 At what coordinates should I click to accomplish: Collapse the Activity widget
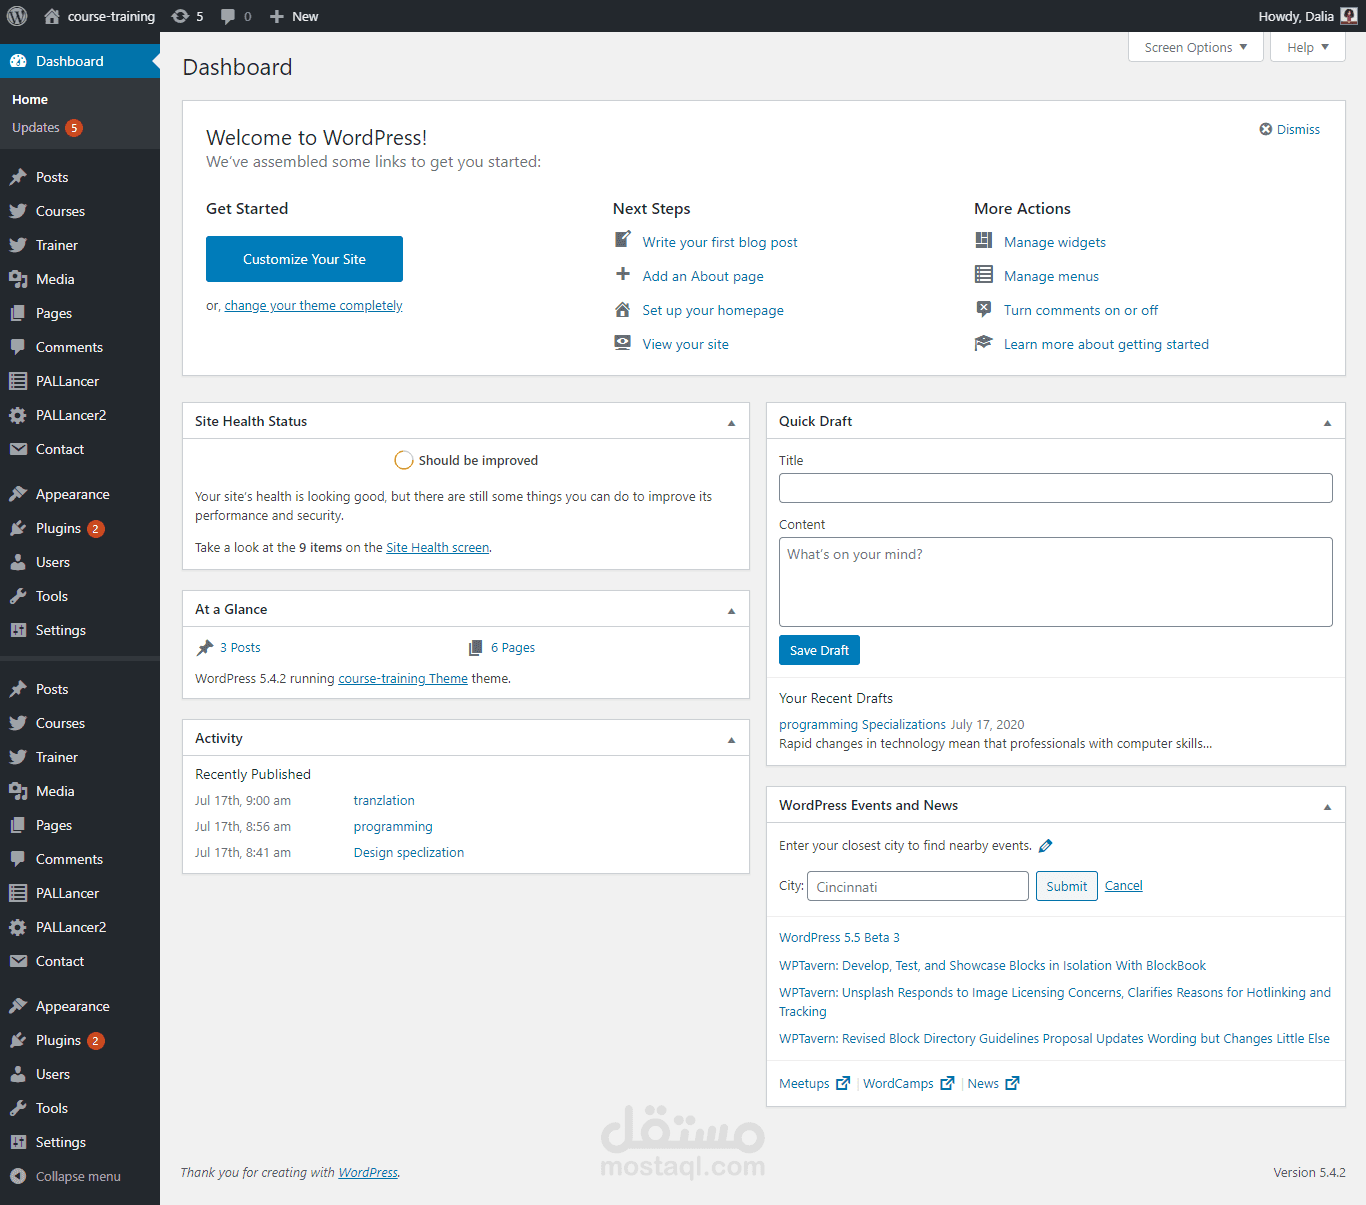pyautogui.click(x=731, y=739)
